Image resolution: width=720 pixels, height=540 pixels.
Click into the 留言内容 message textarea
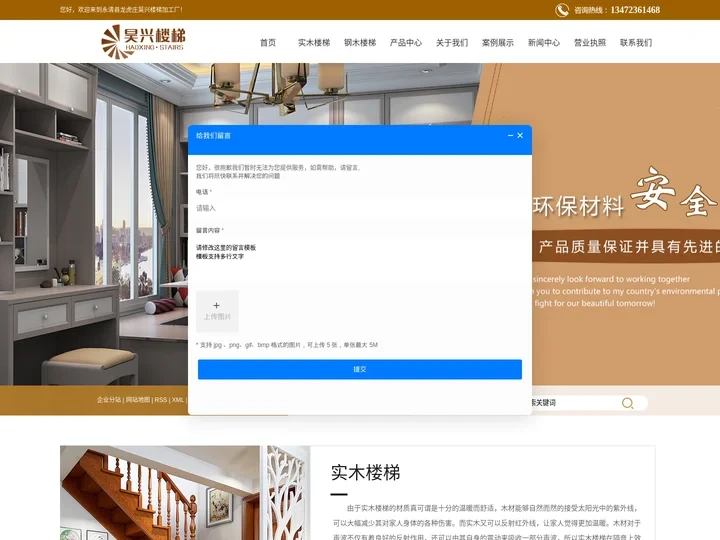tap(360, 260)
